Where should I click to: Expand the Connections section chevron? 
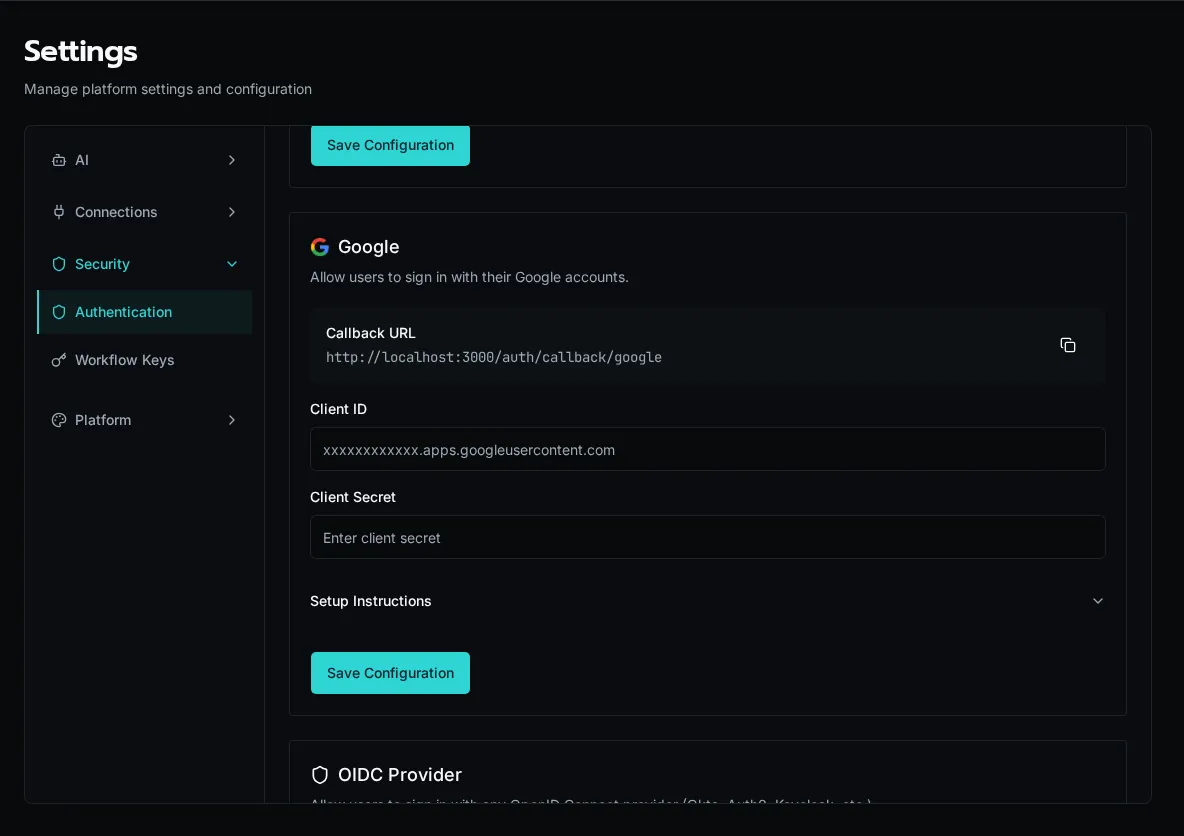coord(232,212)
